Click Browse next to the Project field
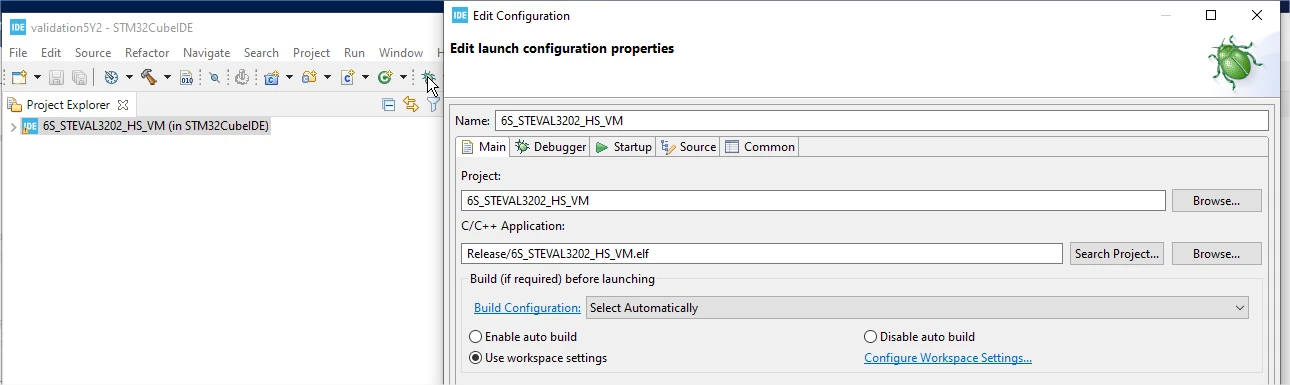This screenshot has height=385, width=1290. point(1216,200)
